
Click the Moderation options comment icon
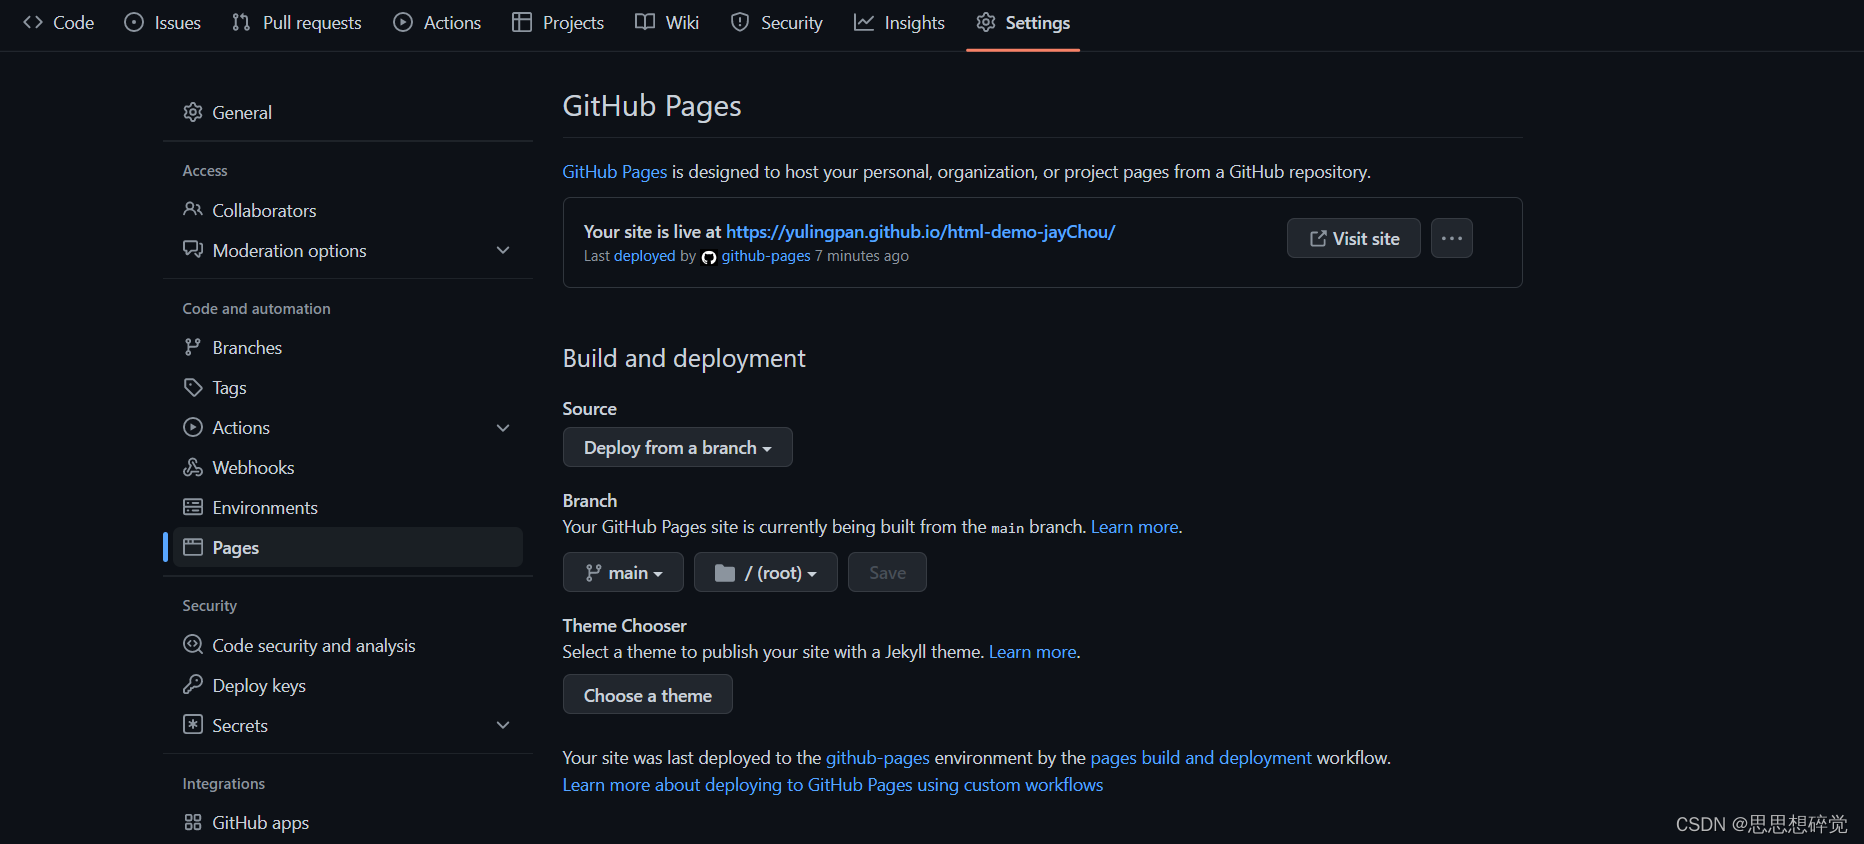click(193, 249)
